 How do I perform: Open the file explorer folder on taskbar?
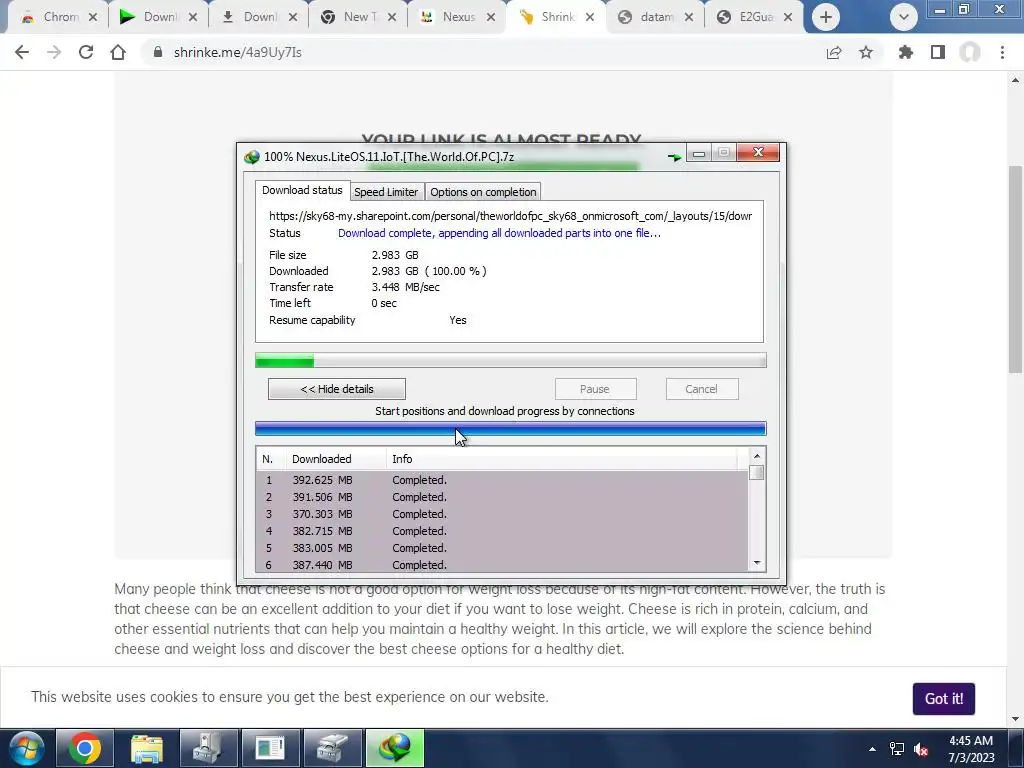point(146,748)
